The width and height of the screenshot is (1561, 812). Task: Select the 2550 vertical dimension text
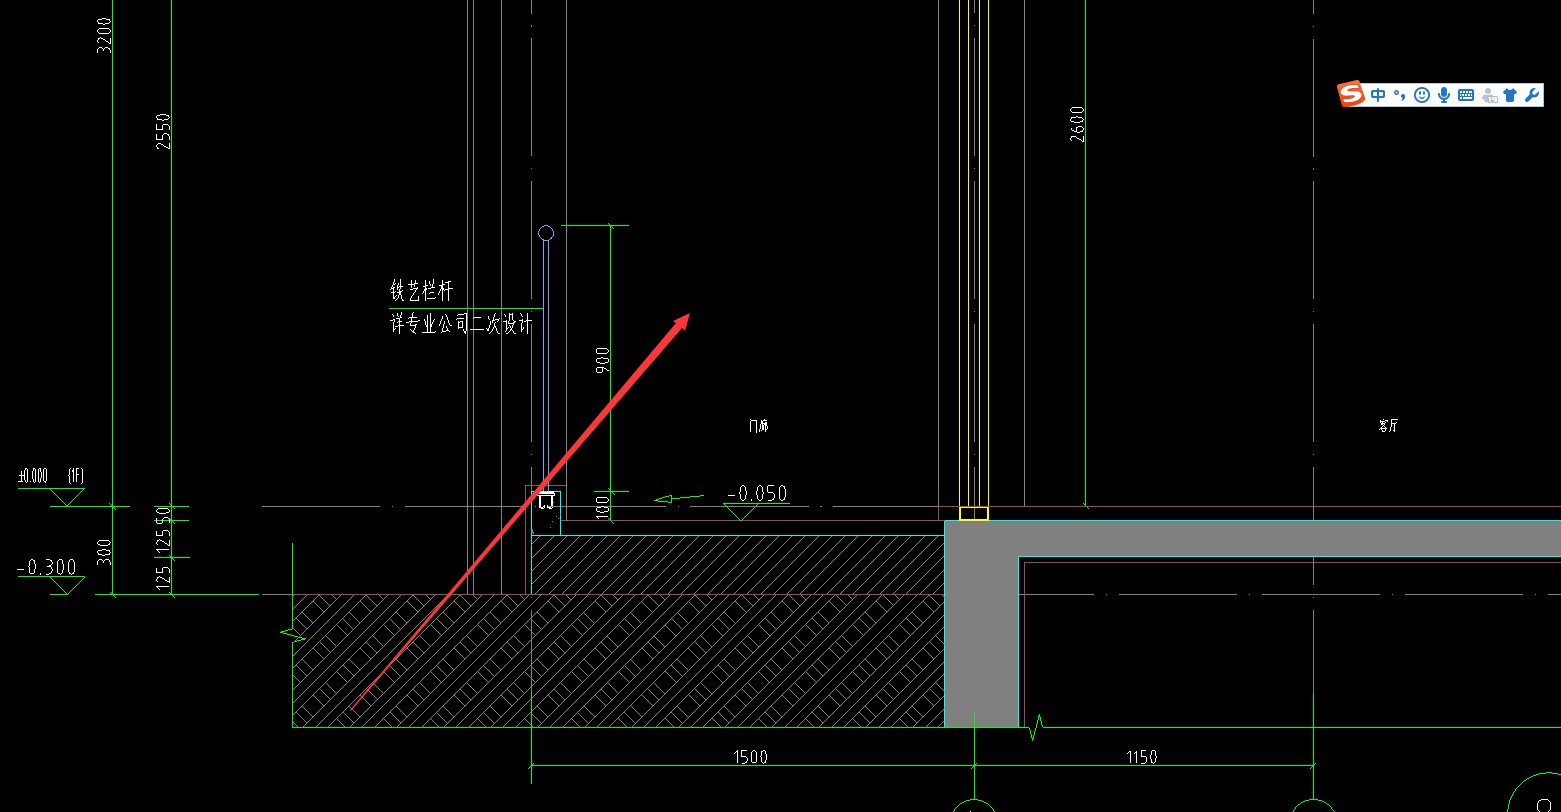coord(164,131)
